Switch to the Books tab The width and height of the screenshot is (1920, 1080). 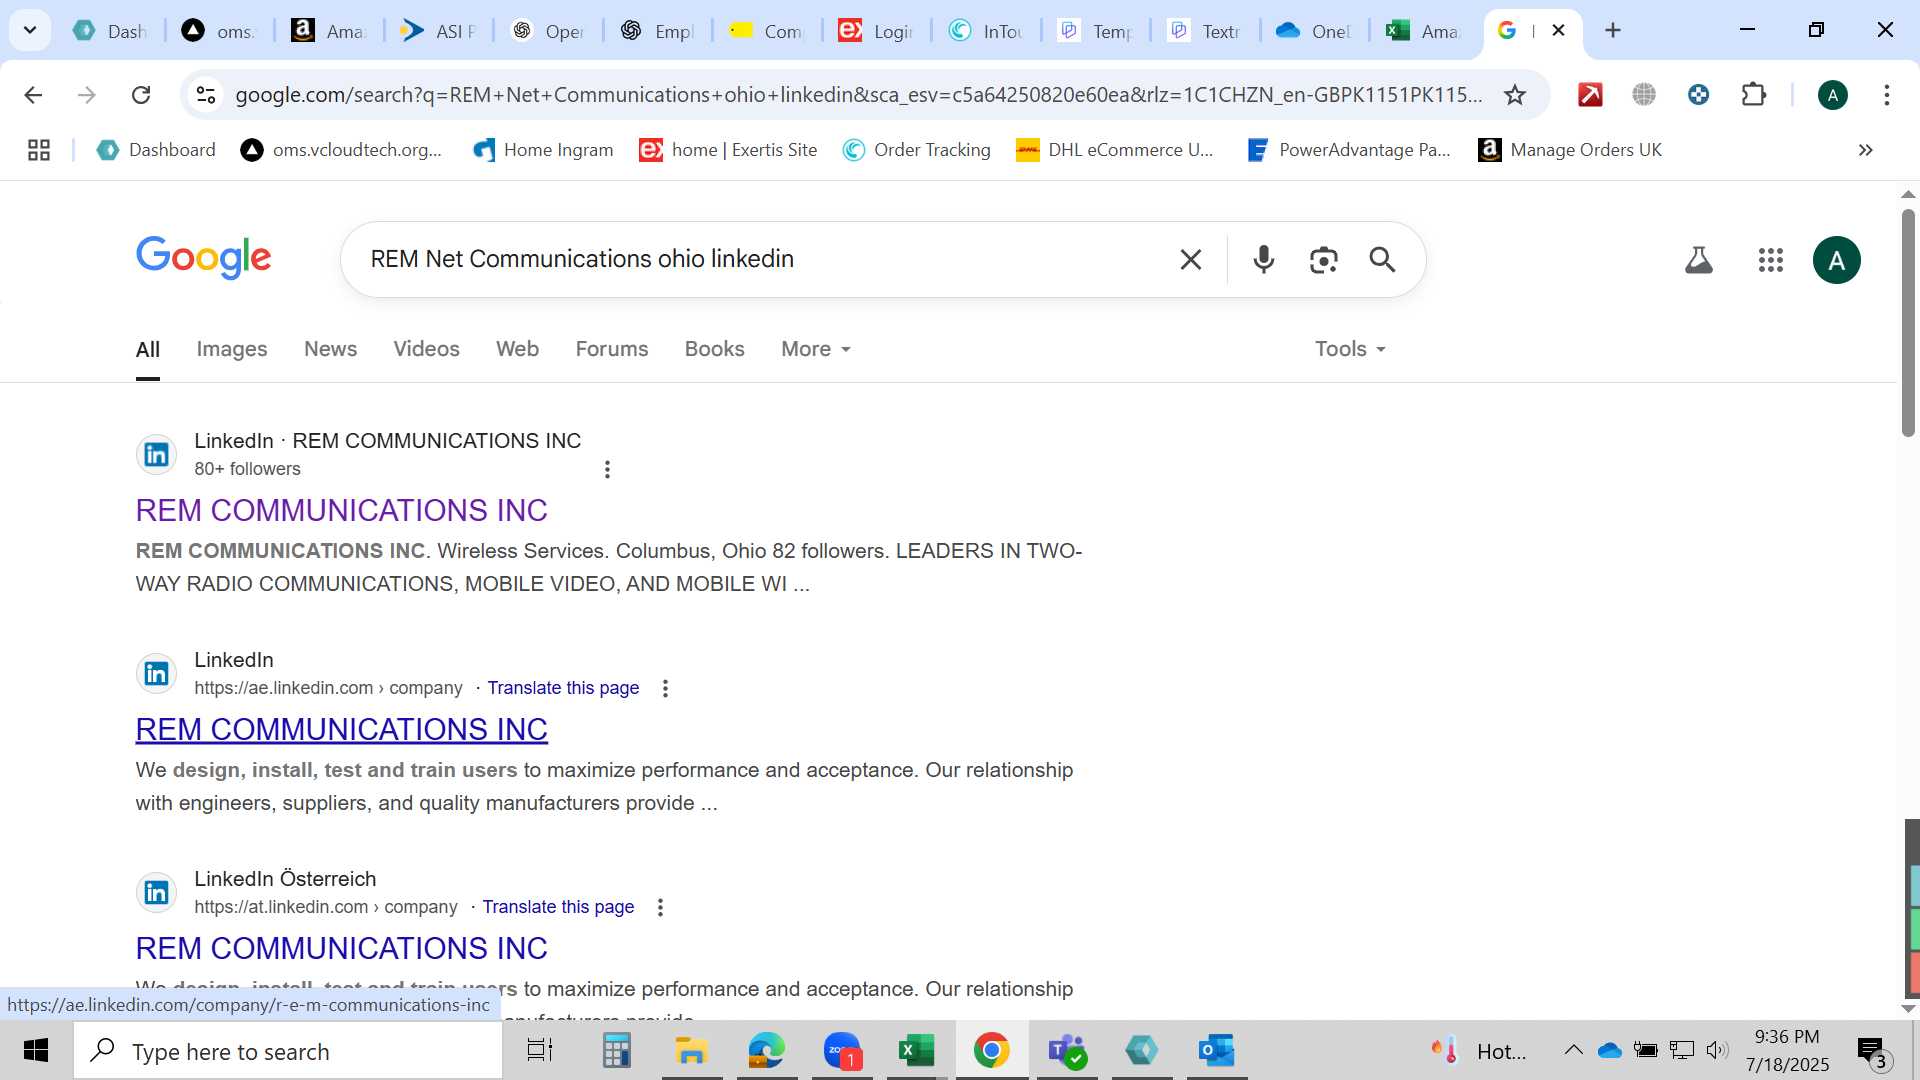(x=714, y=349)
